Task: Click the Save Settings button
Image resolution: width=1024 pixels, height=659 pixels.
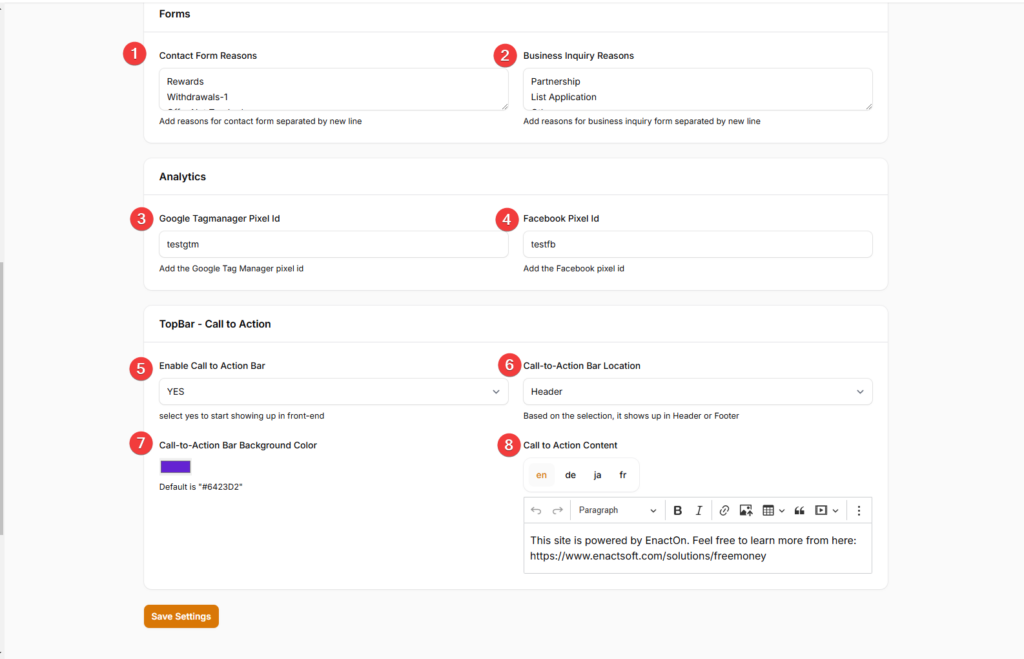Action: click(x=181, y=617)
